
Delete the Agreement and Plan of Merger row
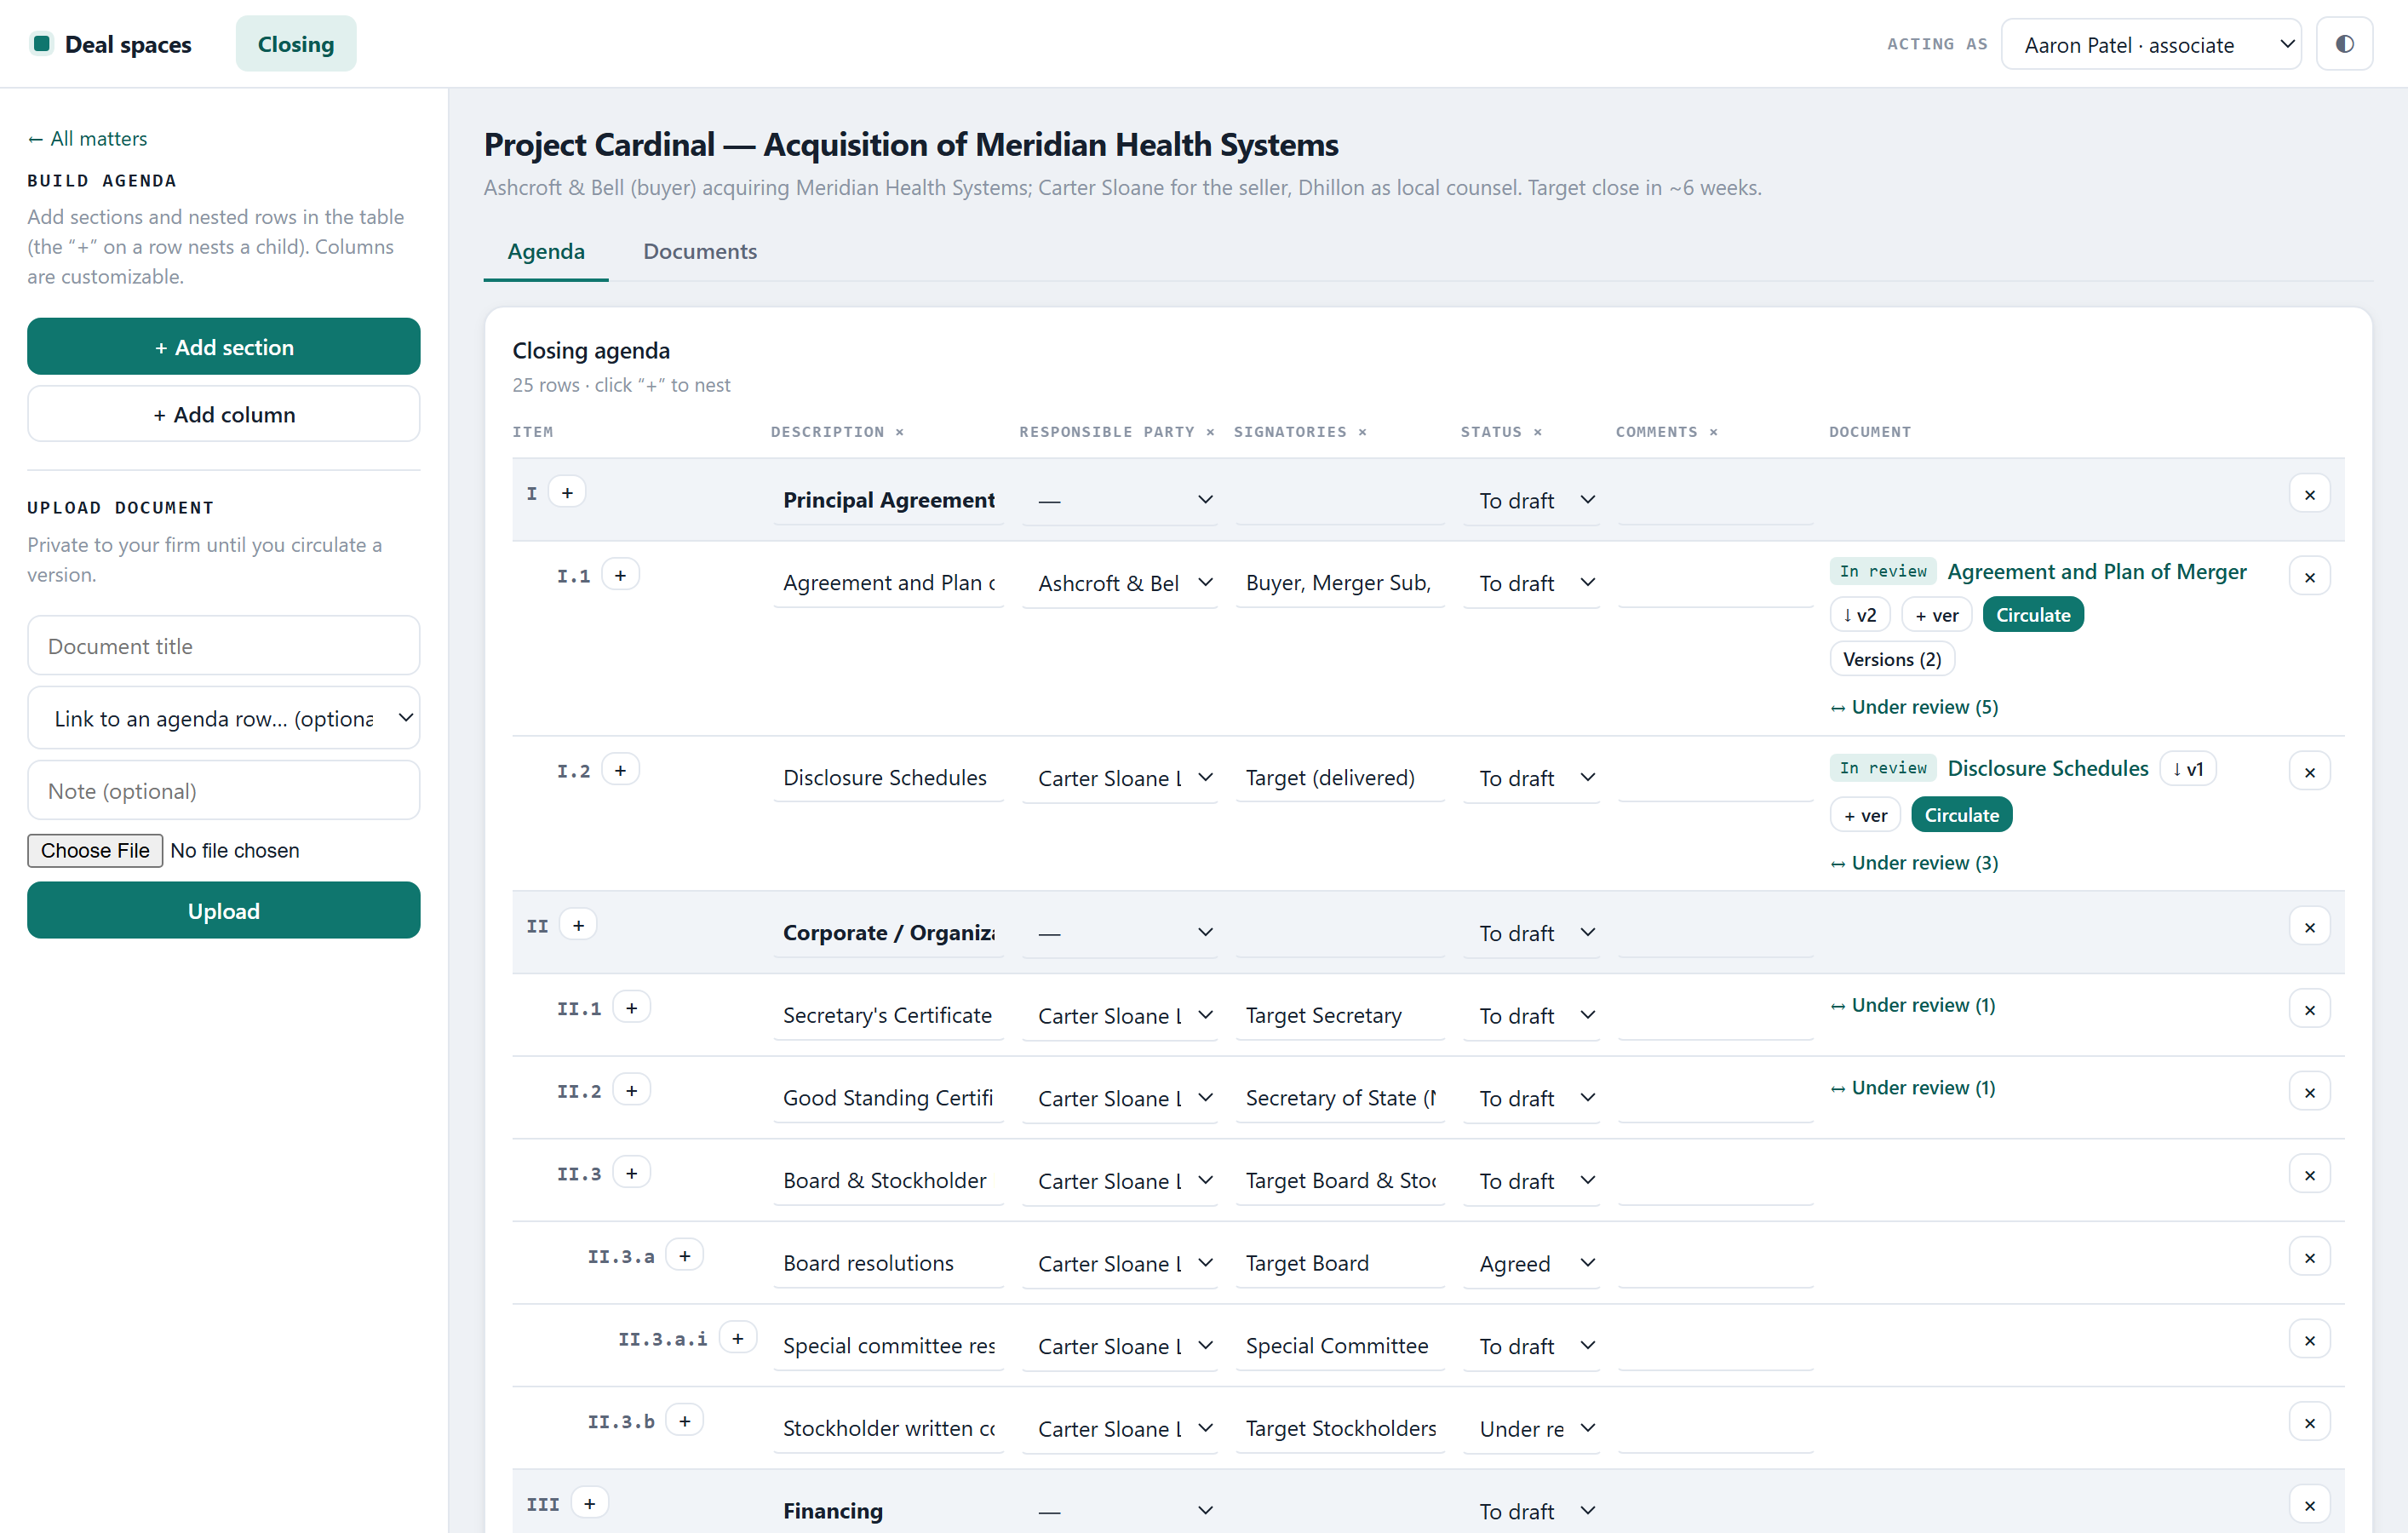tap(2309, 577)
